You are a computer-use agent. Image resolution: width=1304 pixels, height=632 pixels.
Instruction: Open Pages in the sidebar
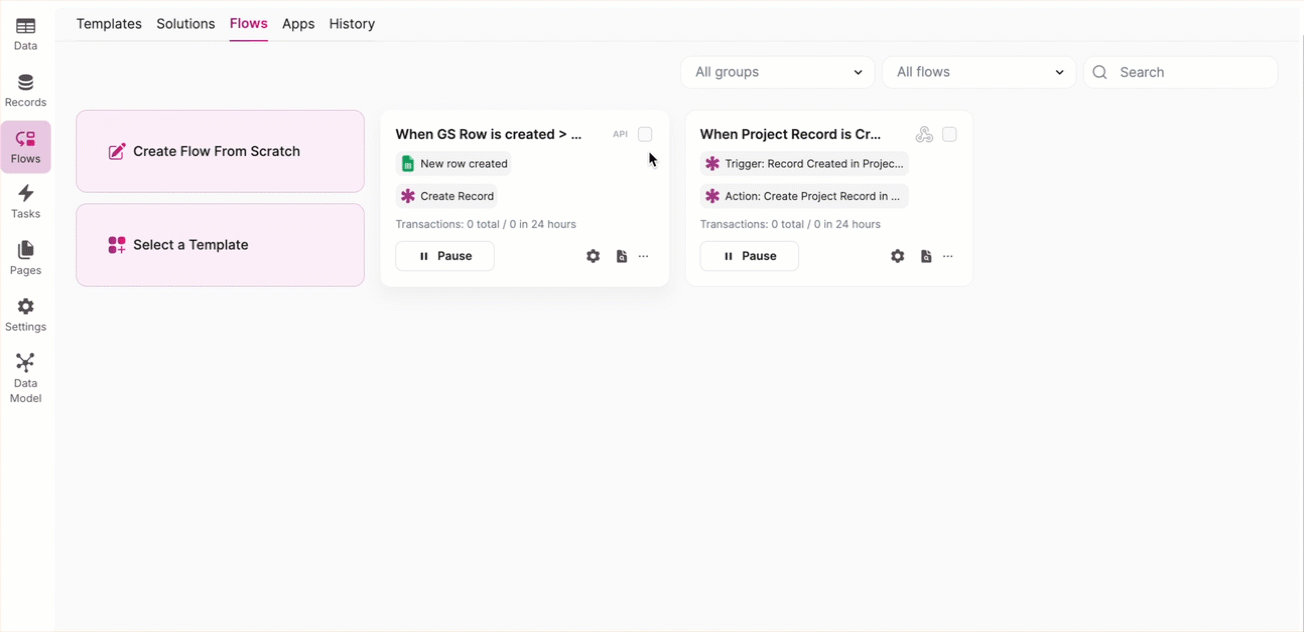pos(26,258)
